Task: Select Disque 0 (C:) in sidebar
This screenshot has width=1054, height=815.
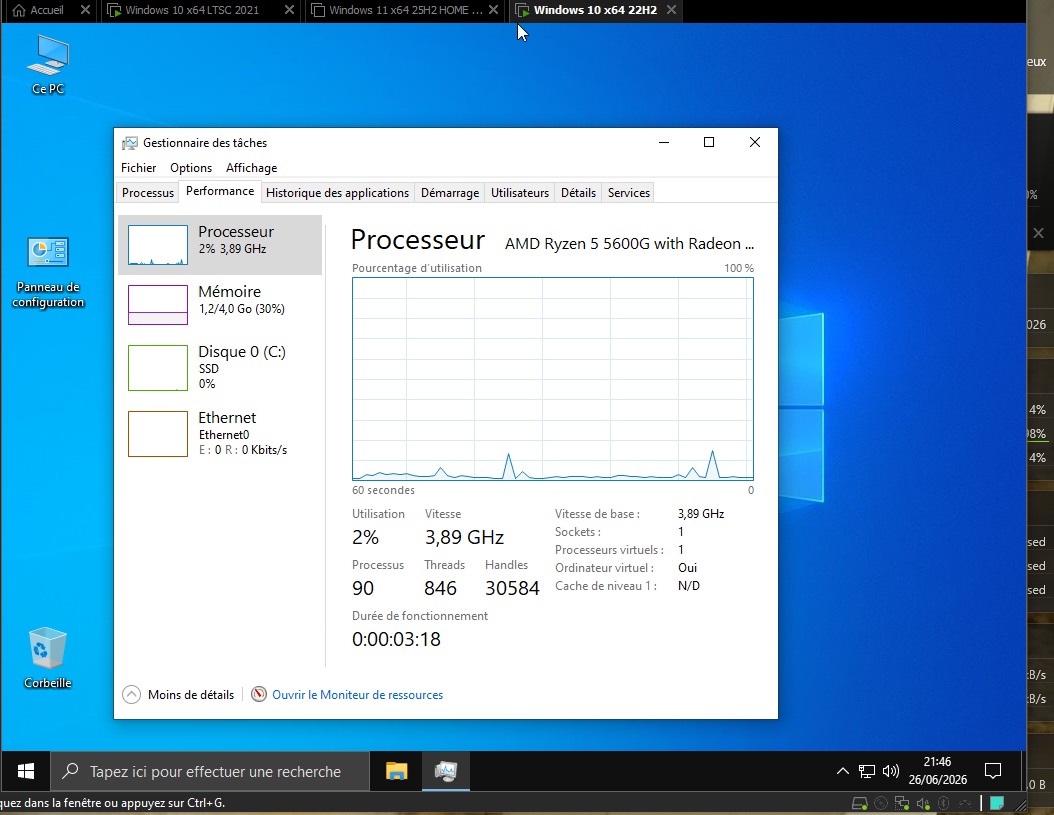Action: pos(220,368)
